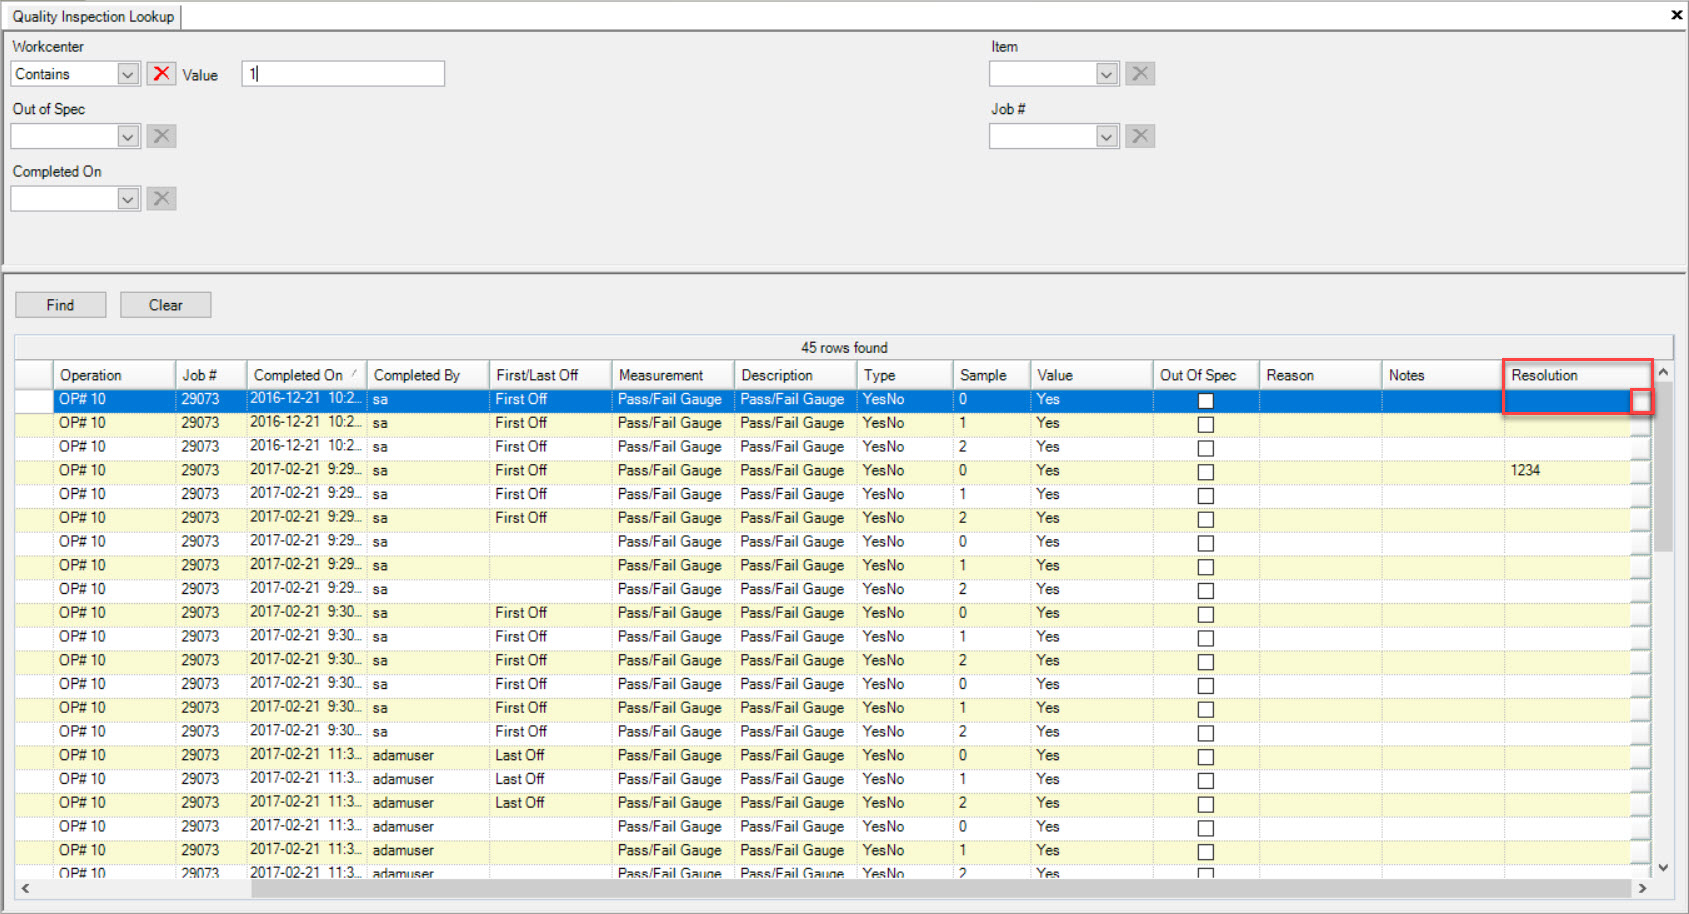Open the Item dropdown

point(1106,74)
